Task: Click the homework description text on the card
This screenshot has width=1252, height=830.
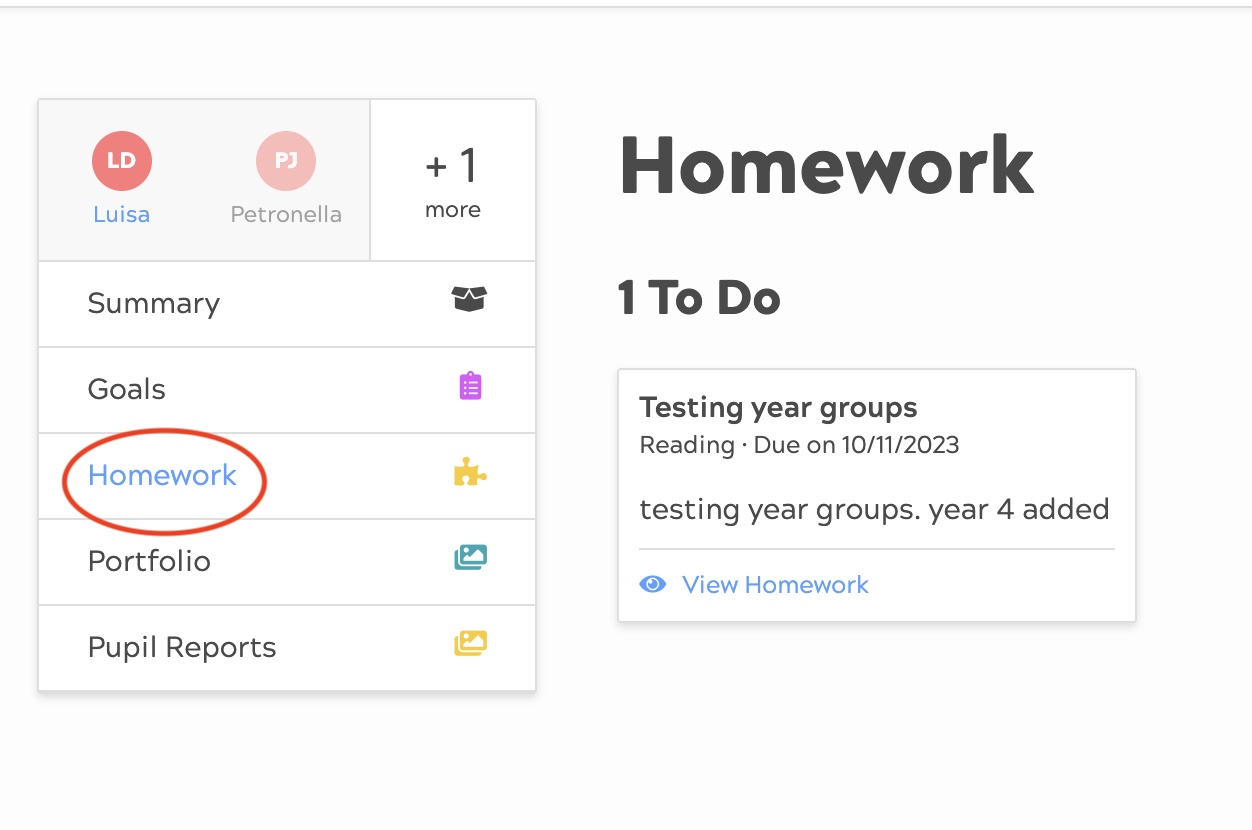Action: click(x=874, y=510)
